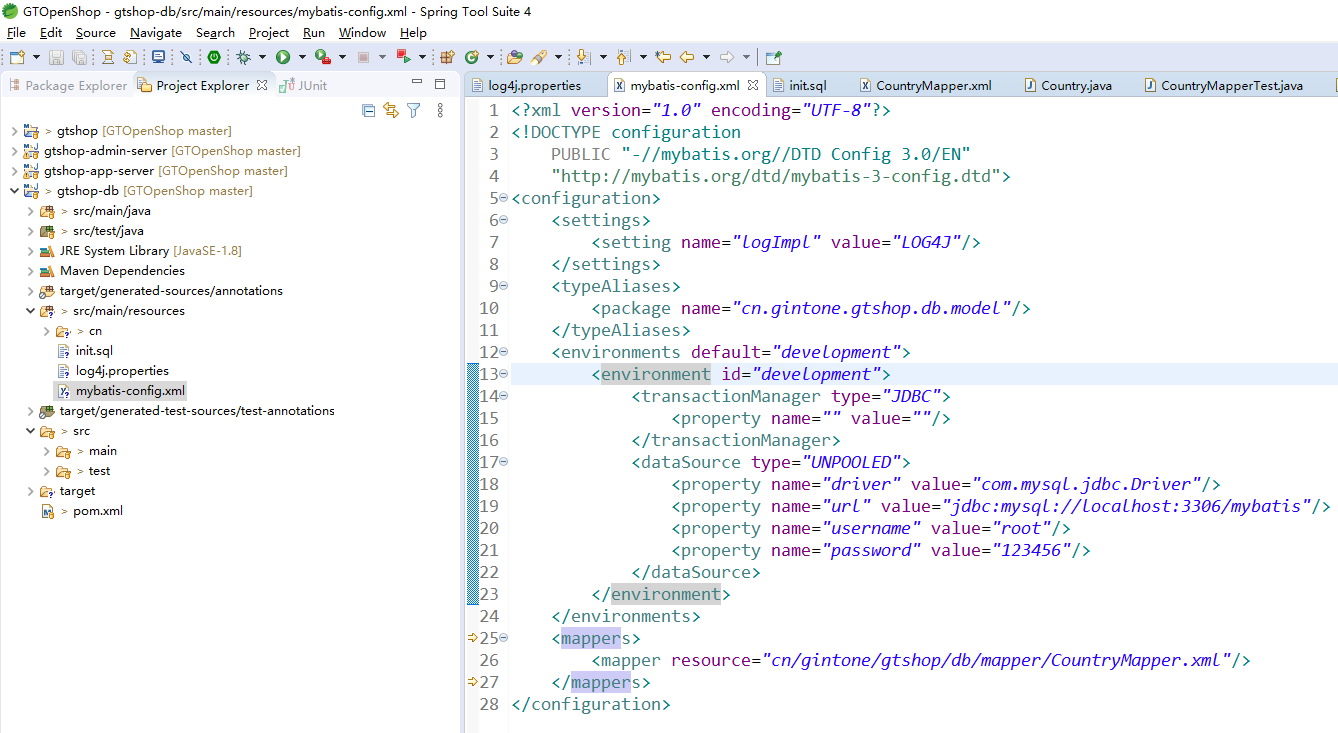Click the Save disk icon in toolbar
Screen dimensions: 1338x733
pyautogui.click(x=55, y=58)
